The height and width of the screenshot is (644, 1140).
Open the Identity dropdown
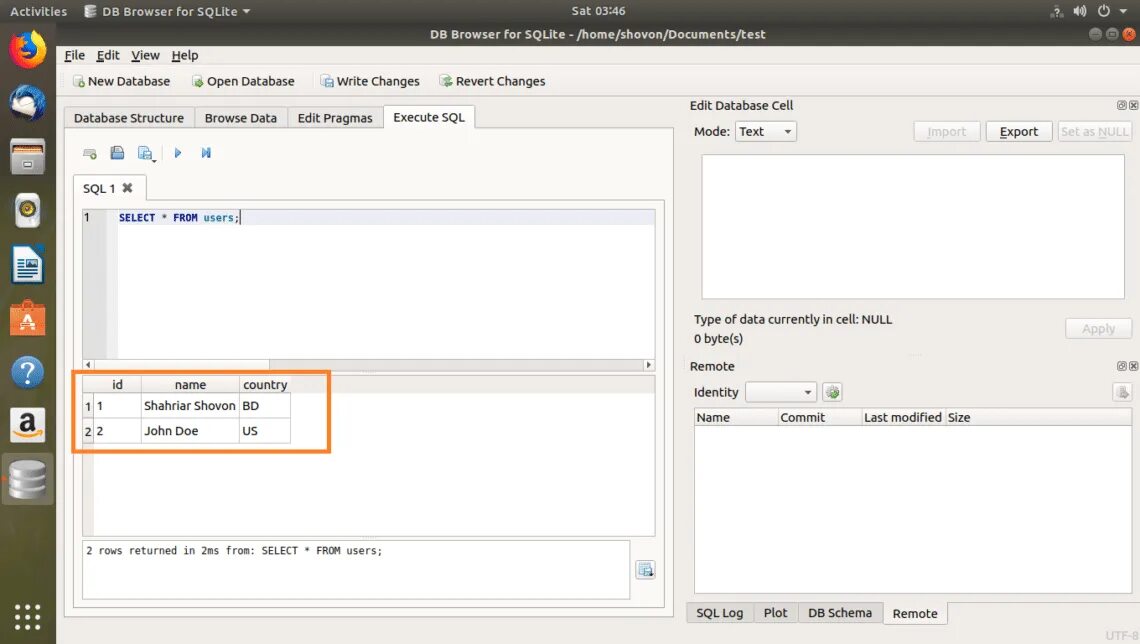click(x=781, y=393)
